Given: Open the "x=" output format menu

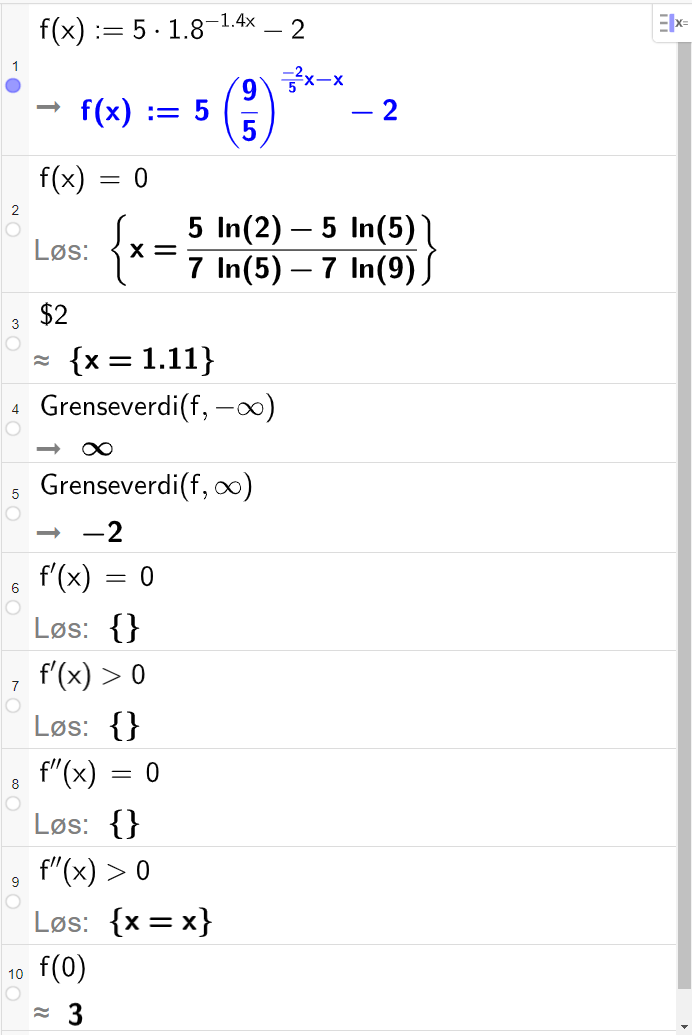Looking at the screenshot, I should point(672,23).
